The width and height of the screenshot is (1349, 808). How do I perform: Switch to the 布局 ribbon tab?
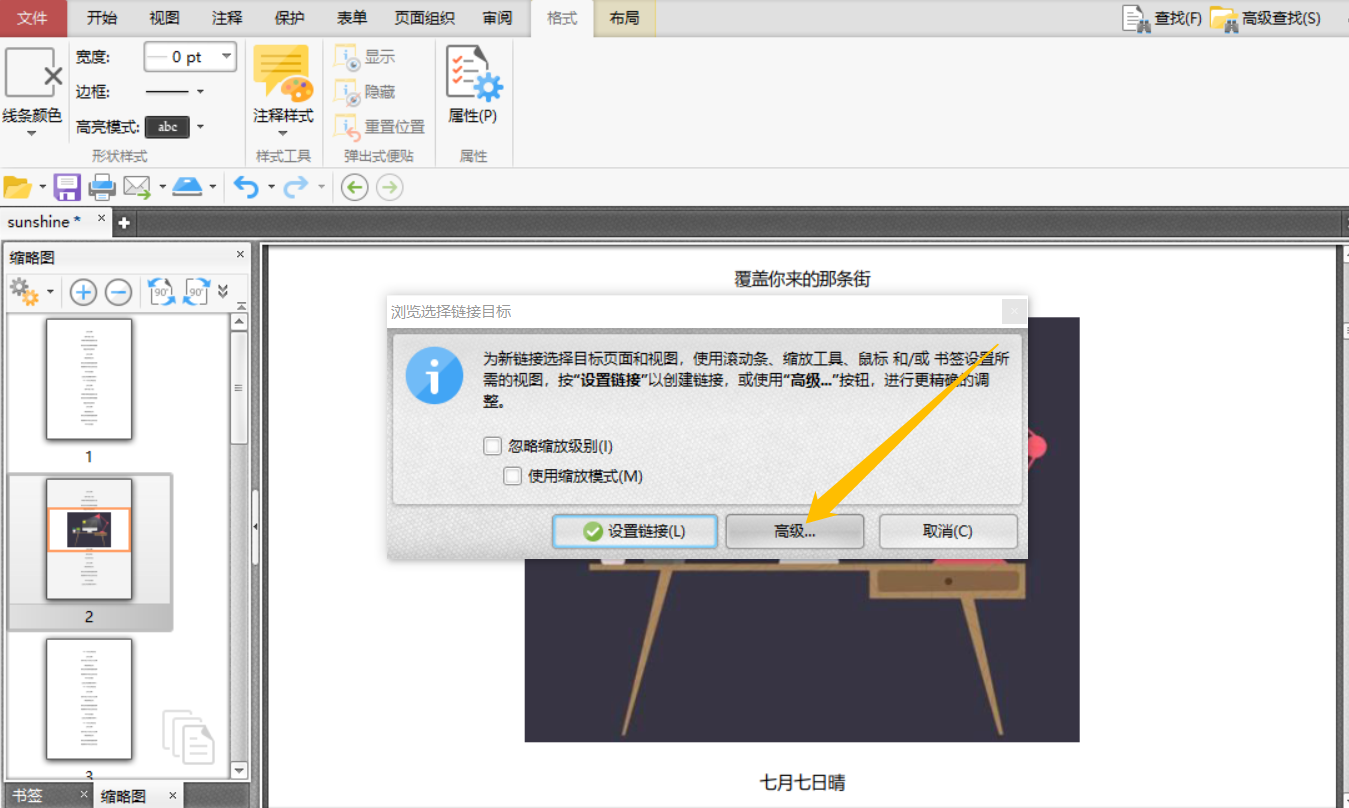pyautogui.click(x=624, y=17)
